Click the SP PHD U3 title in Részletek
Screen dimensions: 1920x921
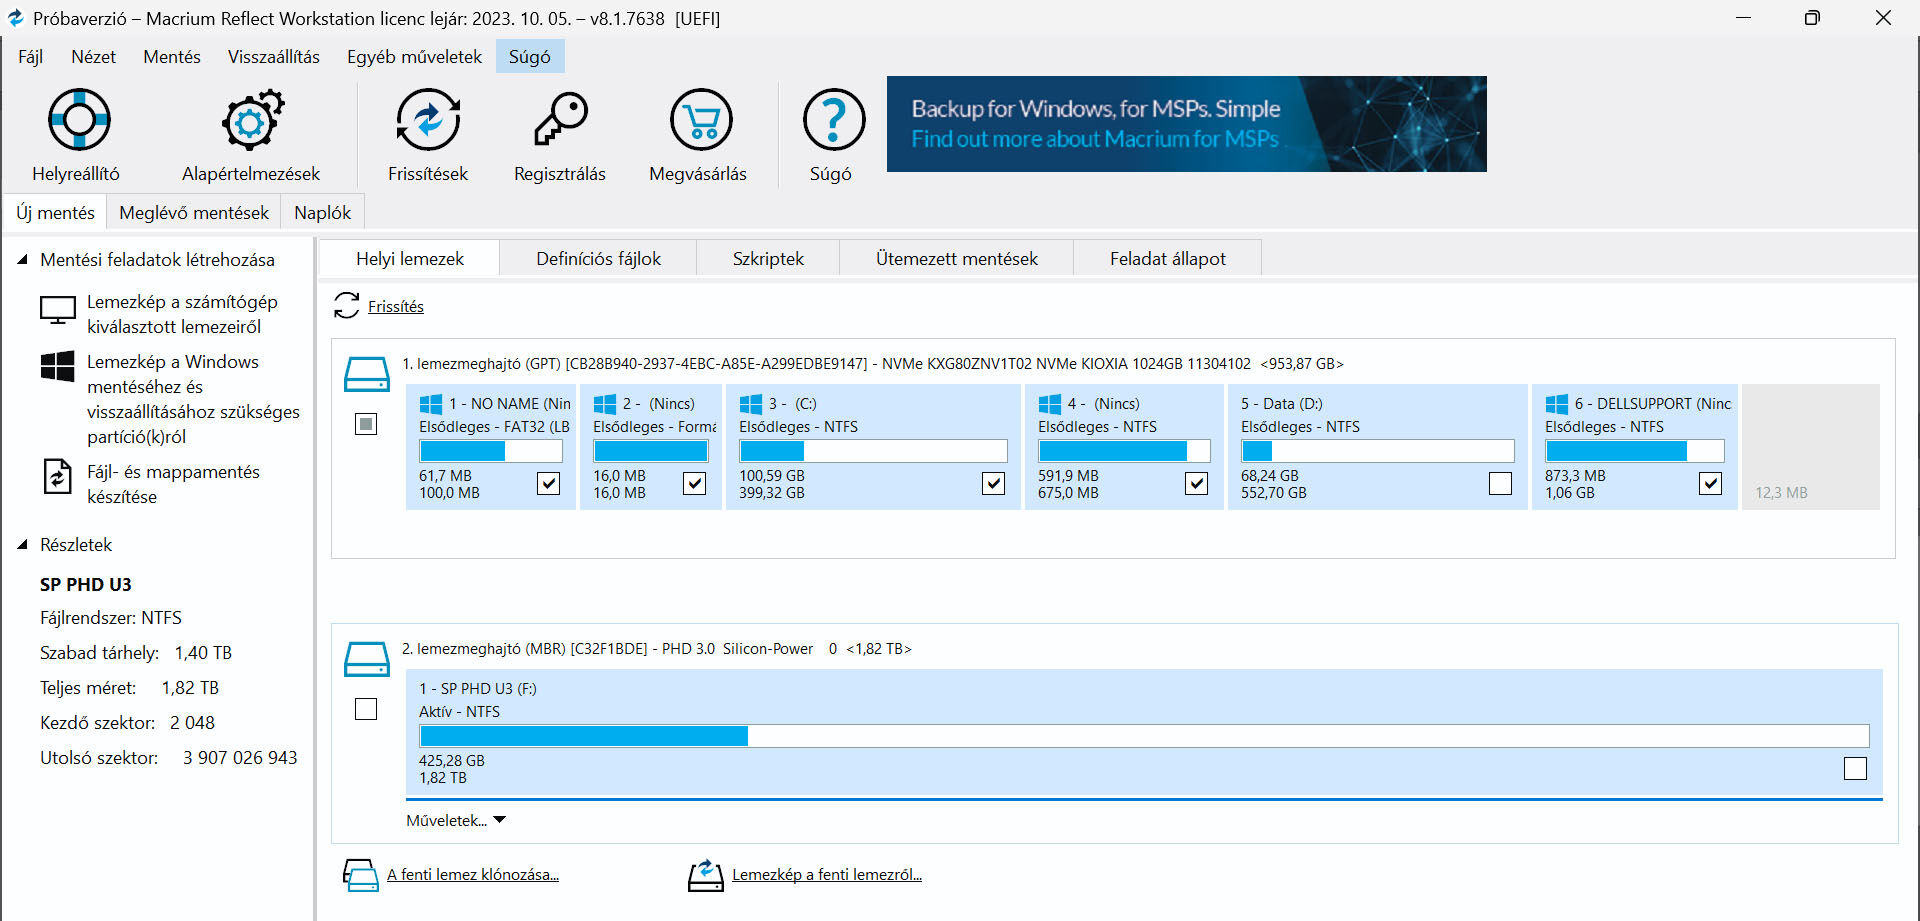(x=86, y=585)
